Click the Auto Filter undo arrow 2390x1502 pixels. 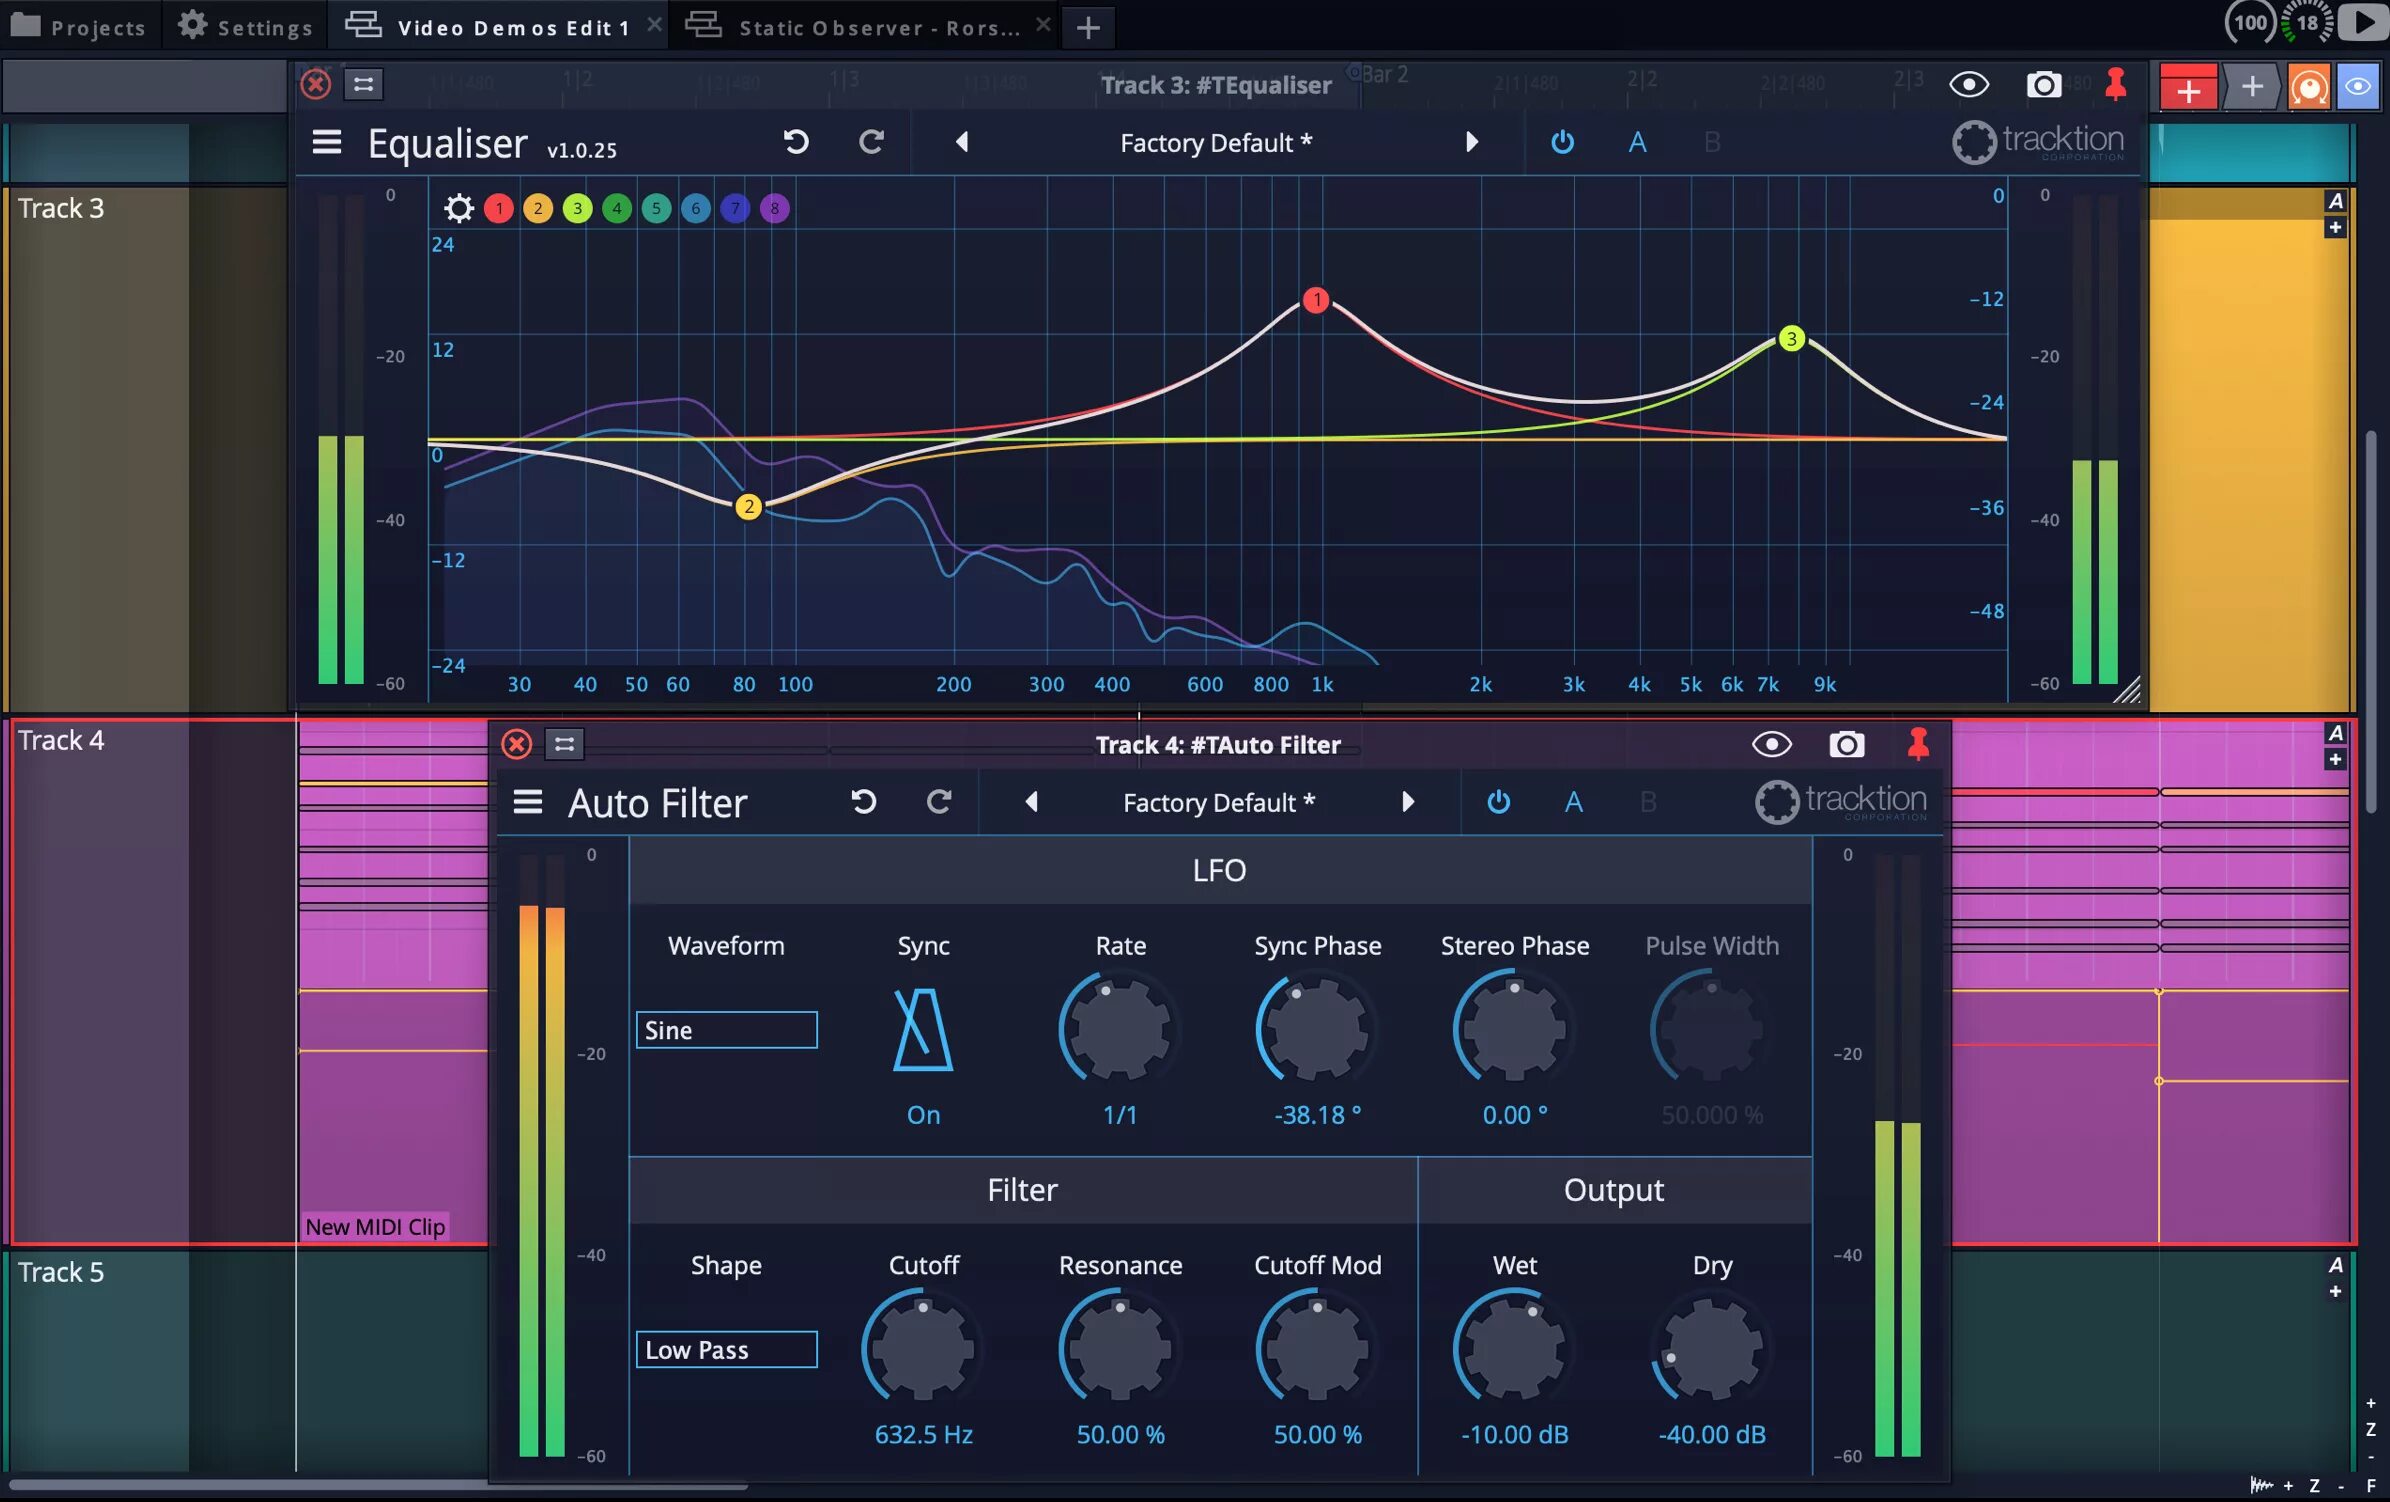[863, 802]
